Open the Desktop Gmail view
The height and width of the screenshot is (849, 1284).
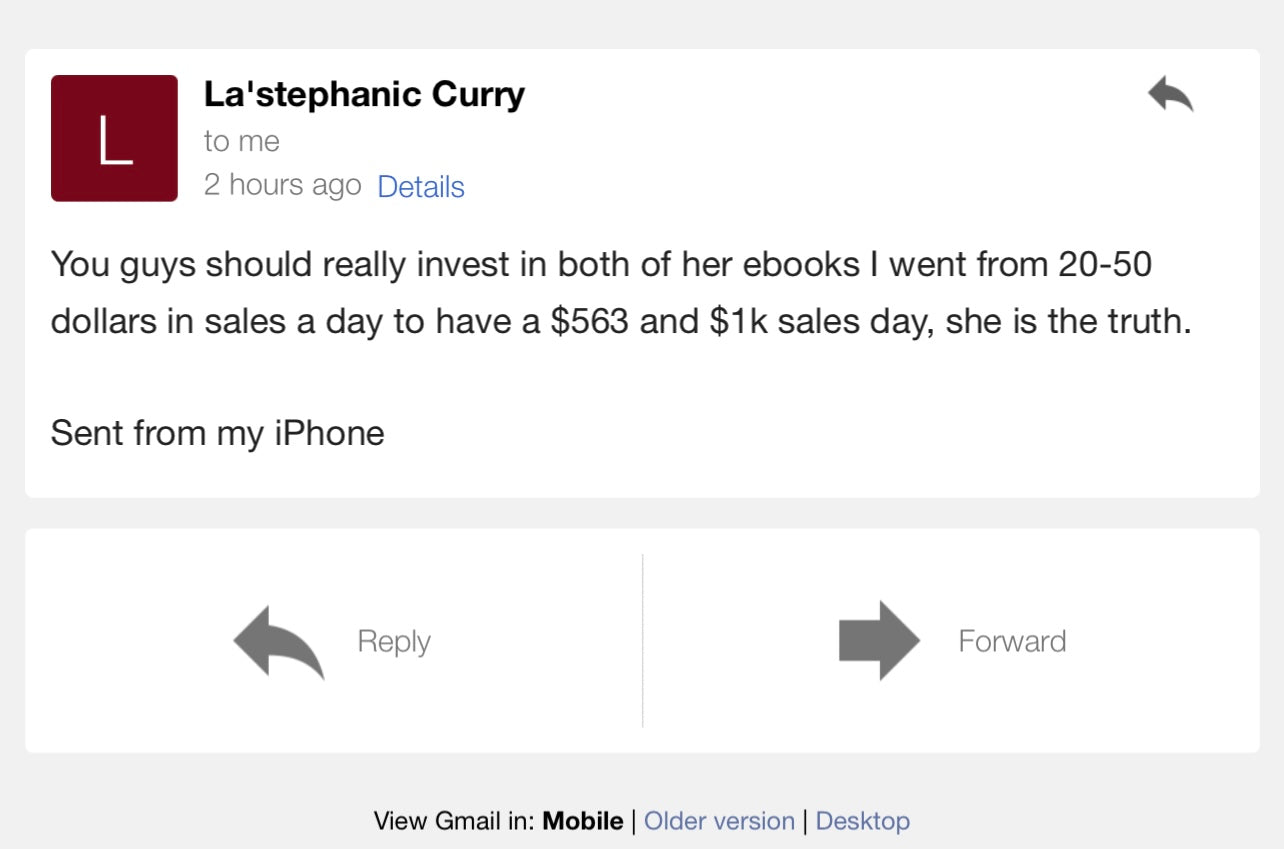[x=863, y=822]
